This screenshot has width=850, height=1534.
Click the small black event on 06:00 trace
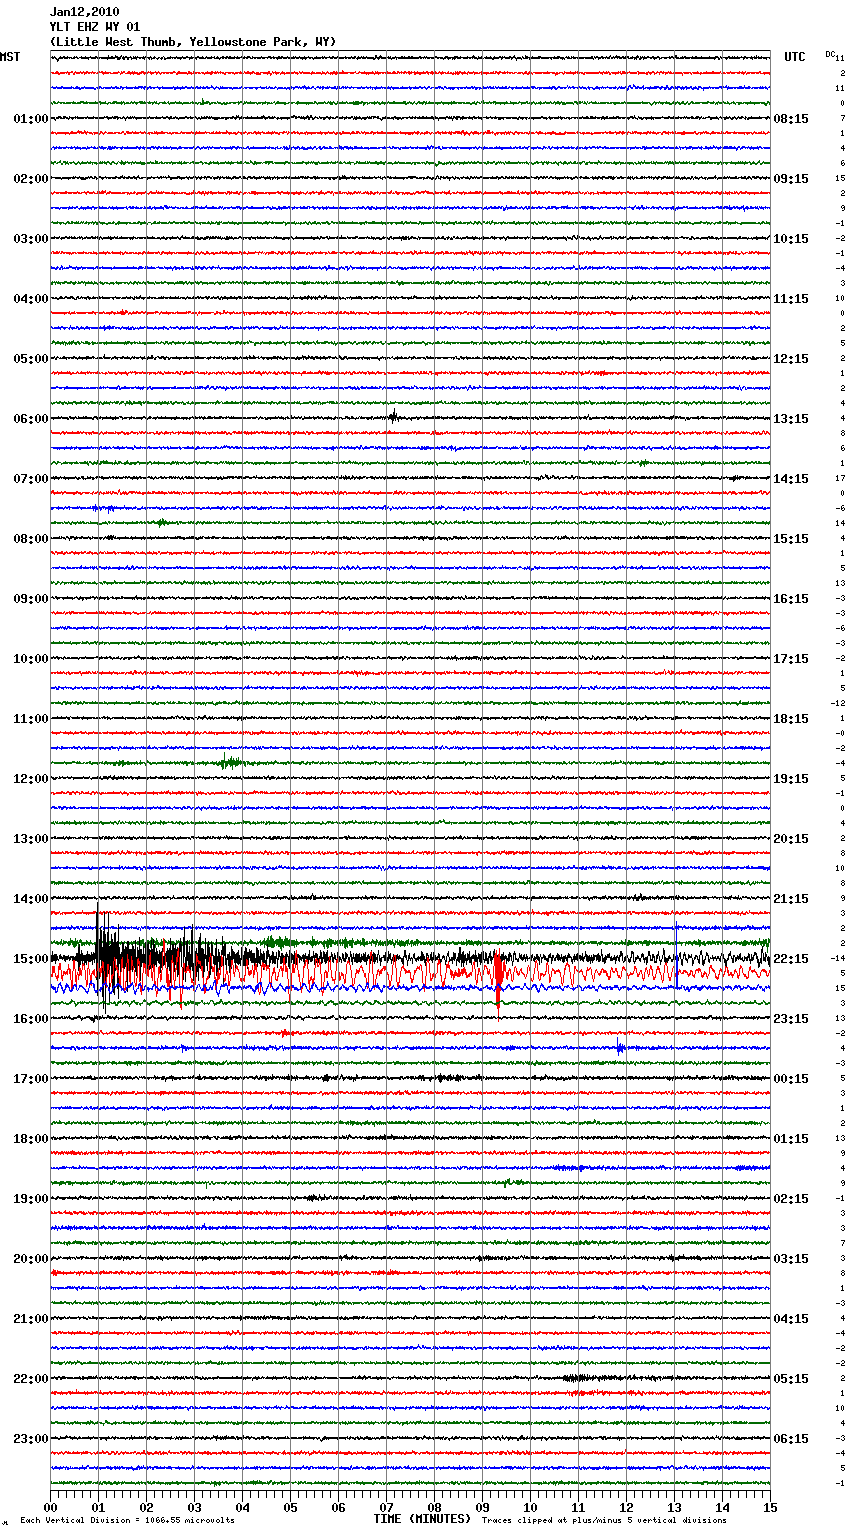point(393,417)
